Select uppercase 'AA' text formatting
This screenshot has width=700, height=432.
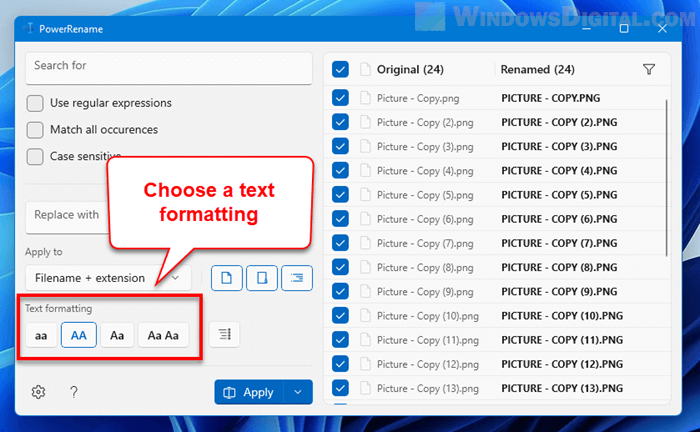(78, 335)
